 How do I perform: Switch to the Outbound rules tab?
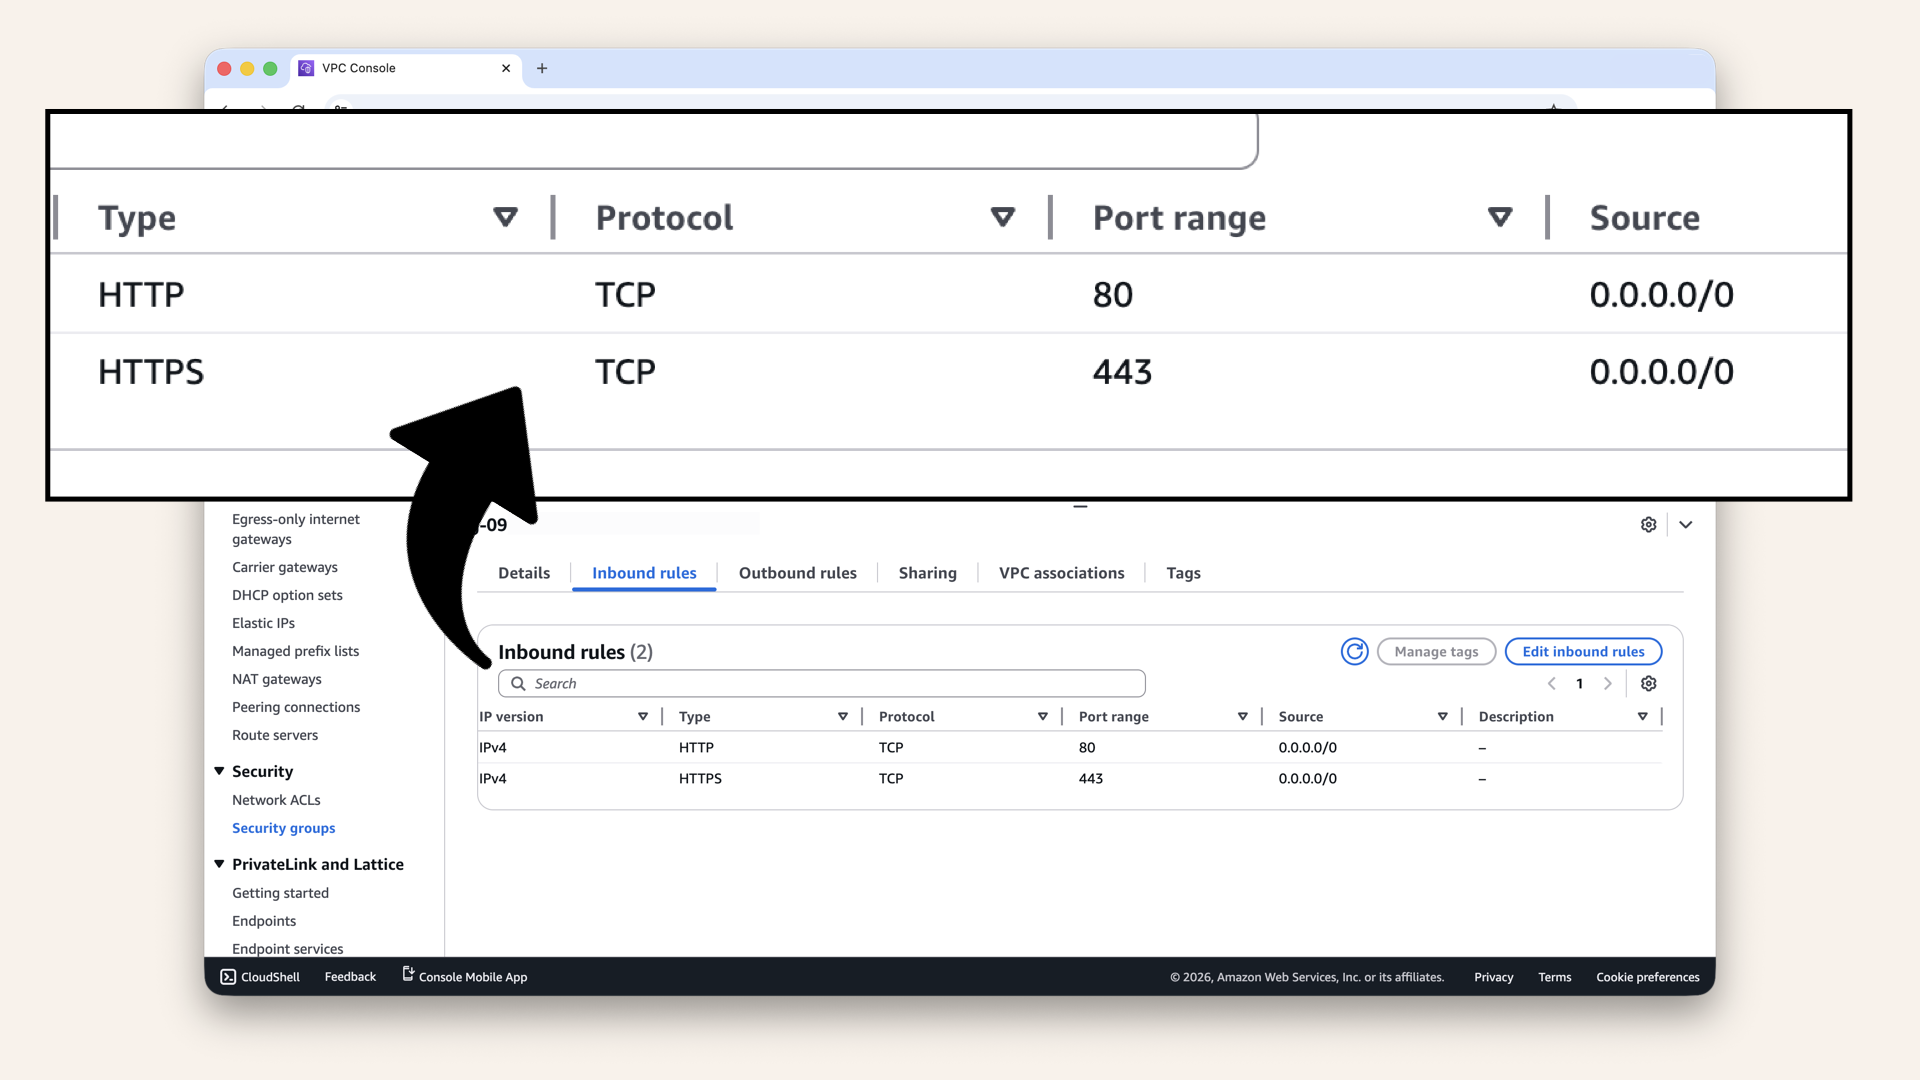[797, 572]
